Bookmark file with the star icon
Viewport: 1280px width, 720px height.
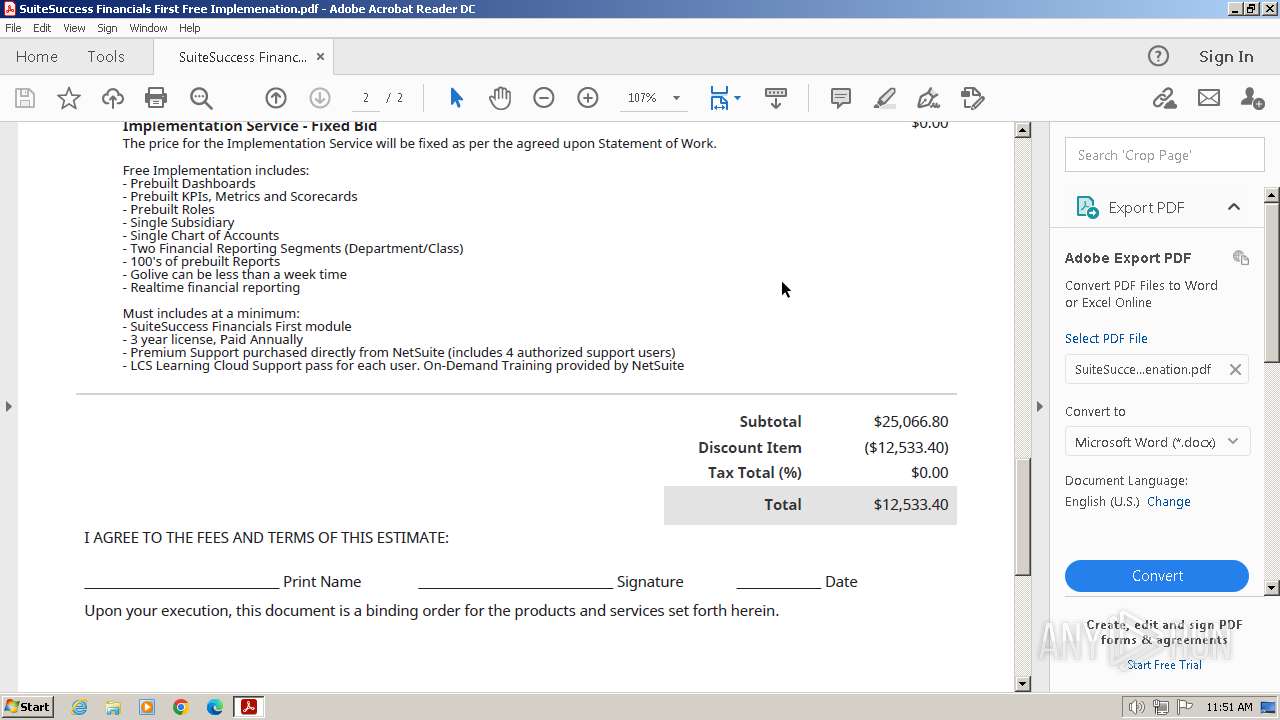[69, 98]
